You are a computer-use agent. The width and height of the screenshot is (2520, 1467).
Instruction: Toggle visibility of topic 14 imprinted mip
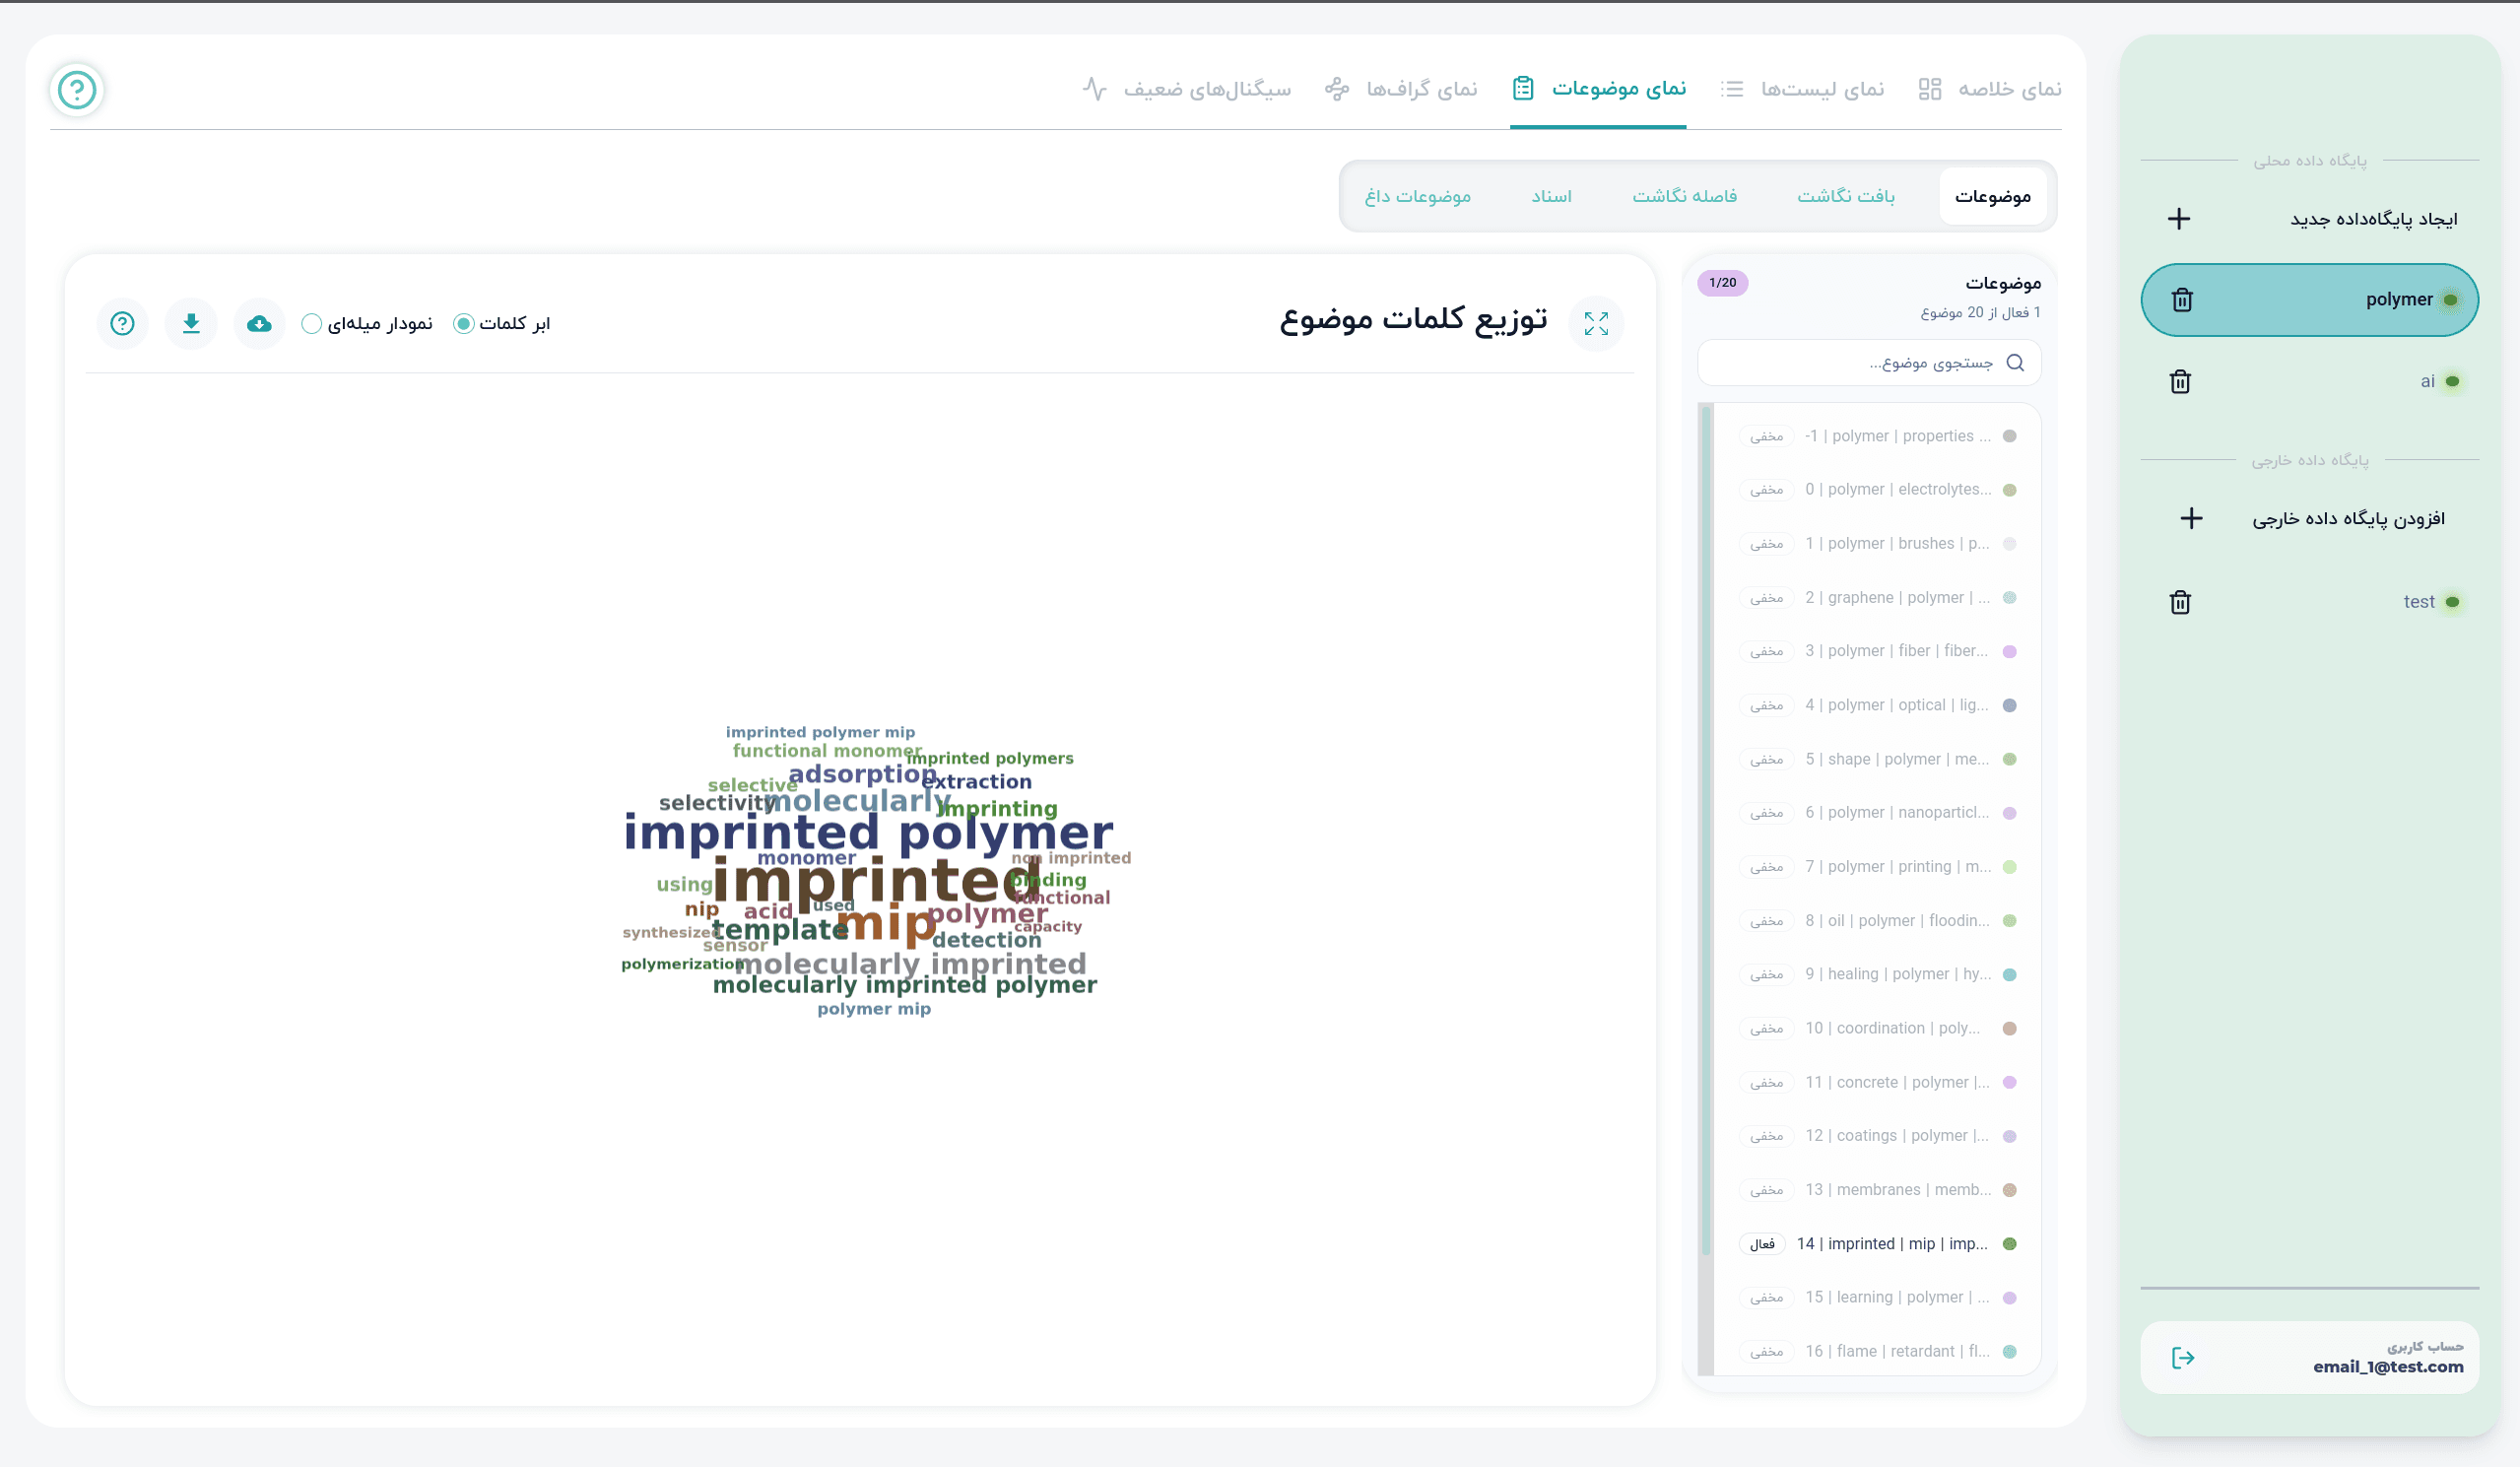click(1762, 1244)
